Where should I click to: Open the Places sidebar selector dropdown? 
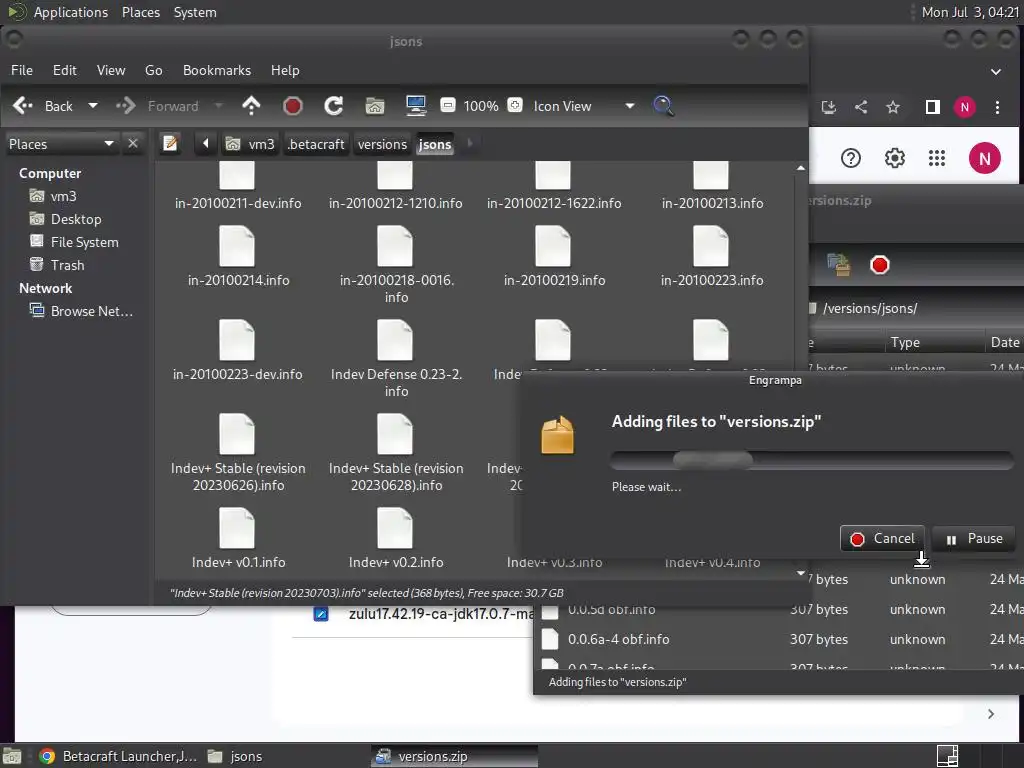(x=61, y=144)
